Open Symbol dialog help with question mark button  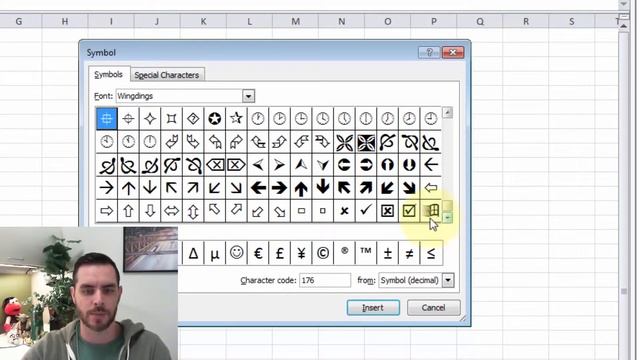429,52
